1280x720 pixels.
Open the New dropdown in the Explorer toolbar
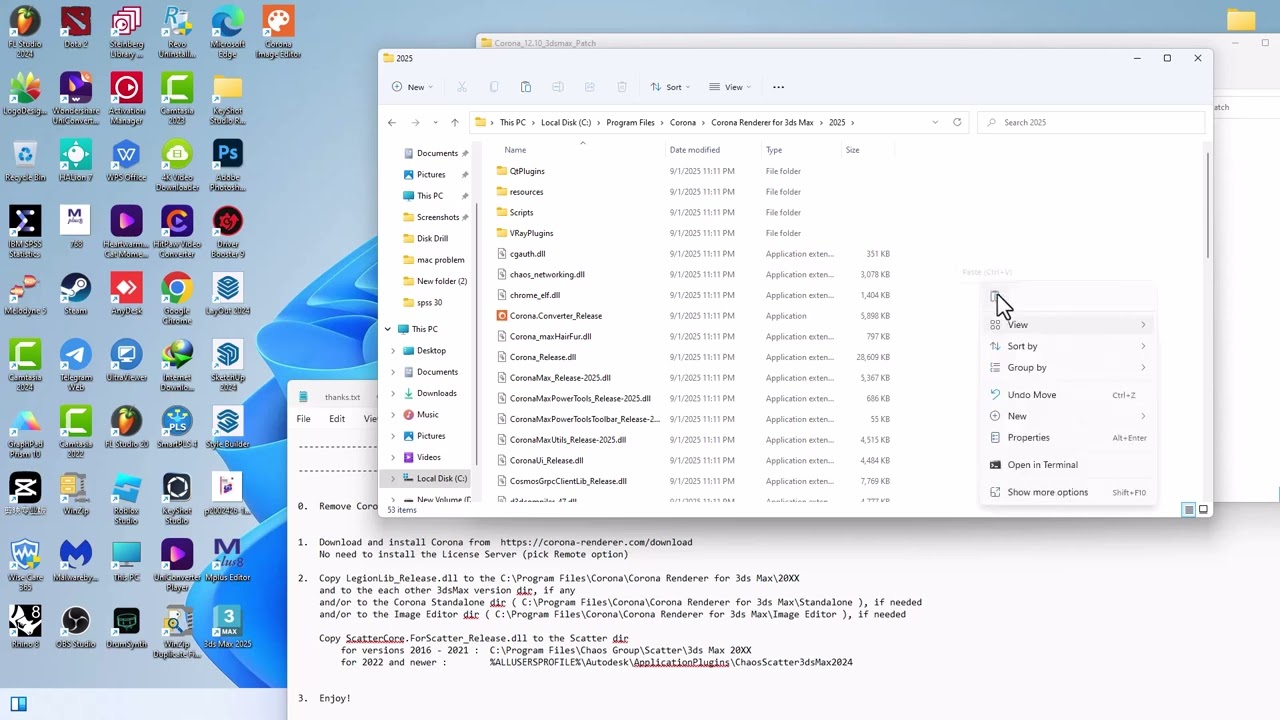(x=412, y=87)
